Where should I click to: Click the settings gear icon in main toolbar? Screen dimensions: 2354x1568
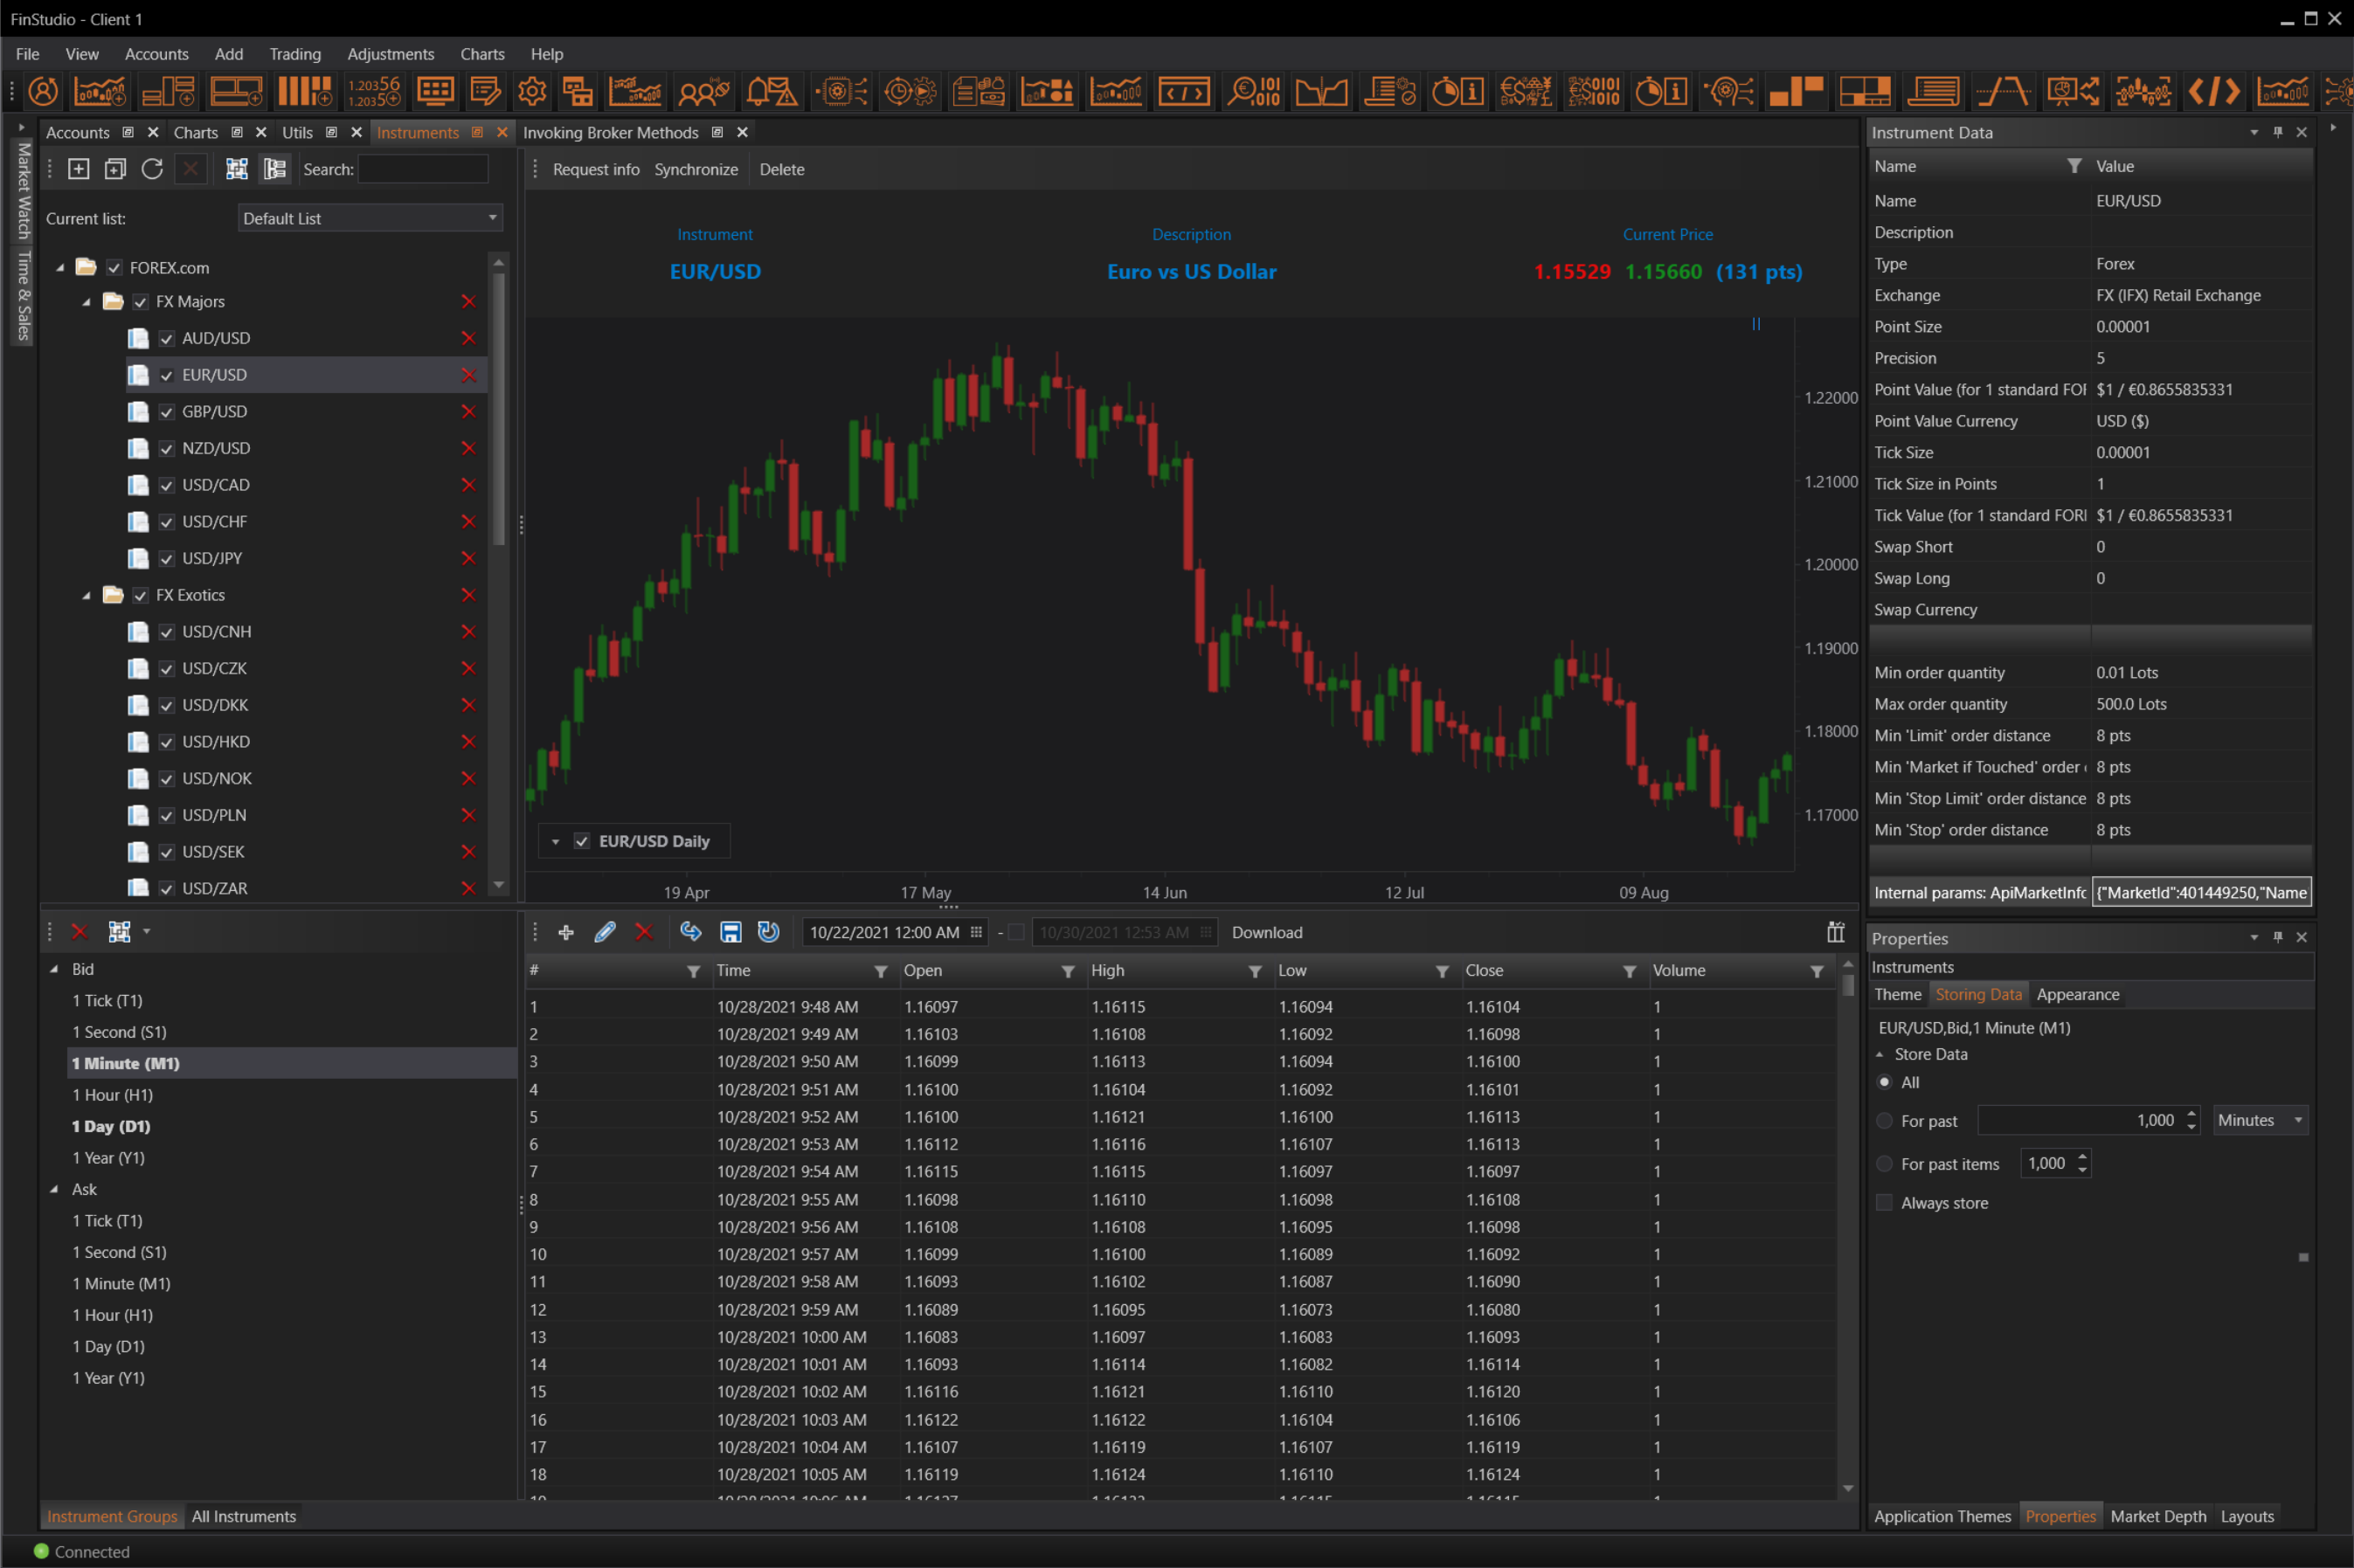532,92
